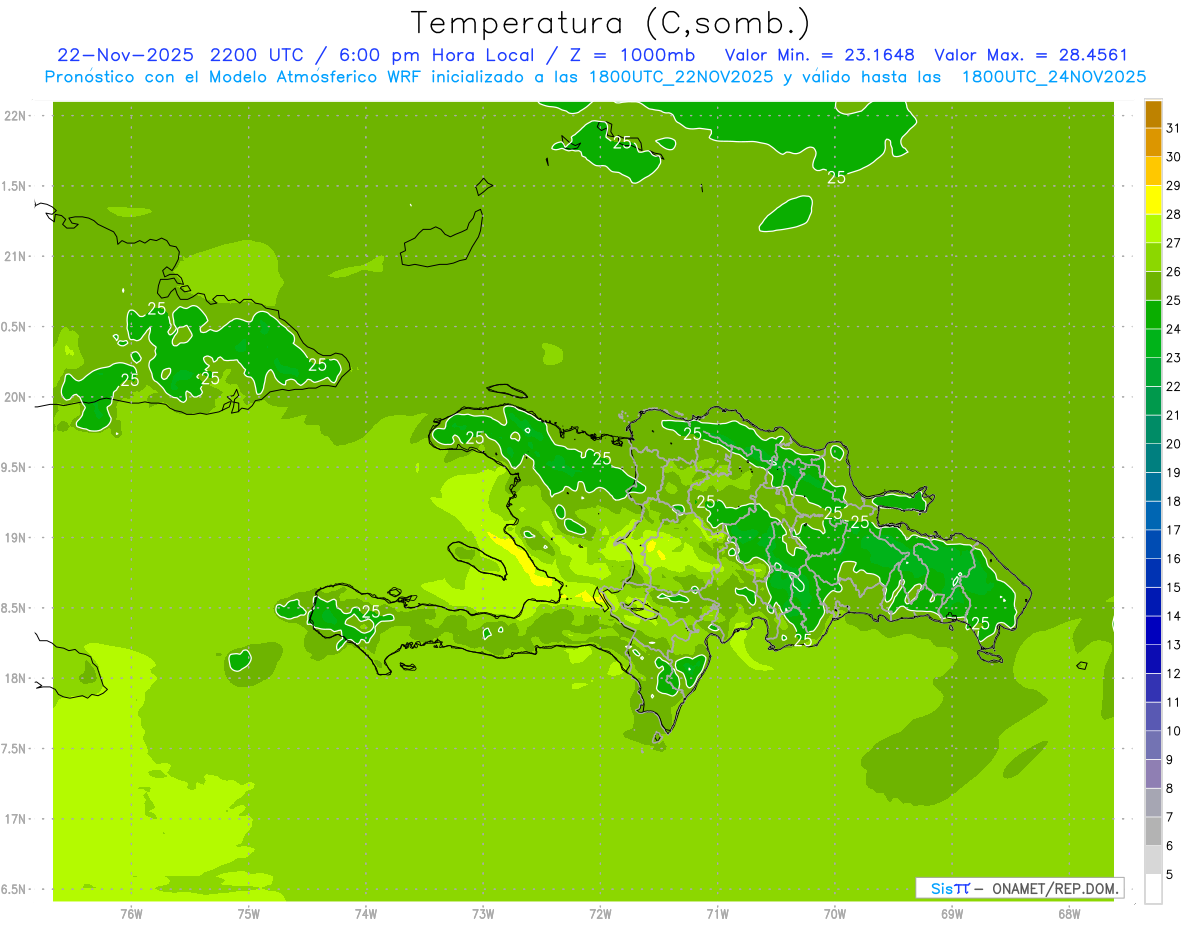The width and height of the screenshot is (1200, 927).
Task: Click the 76W longitude axis label
Action: click(x=131, y=913)
